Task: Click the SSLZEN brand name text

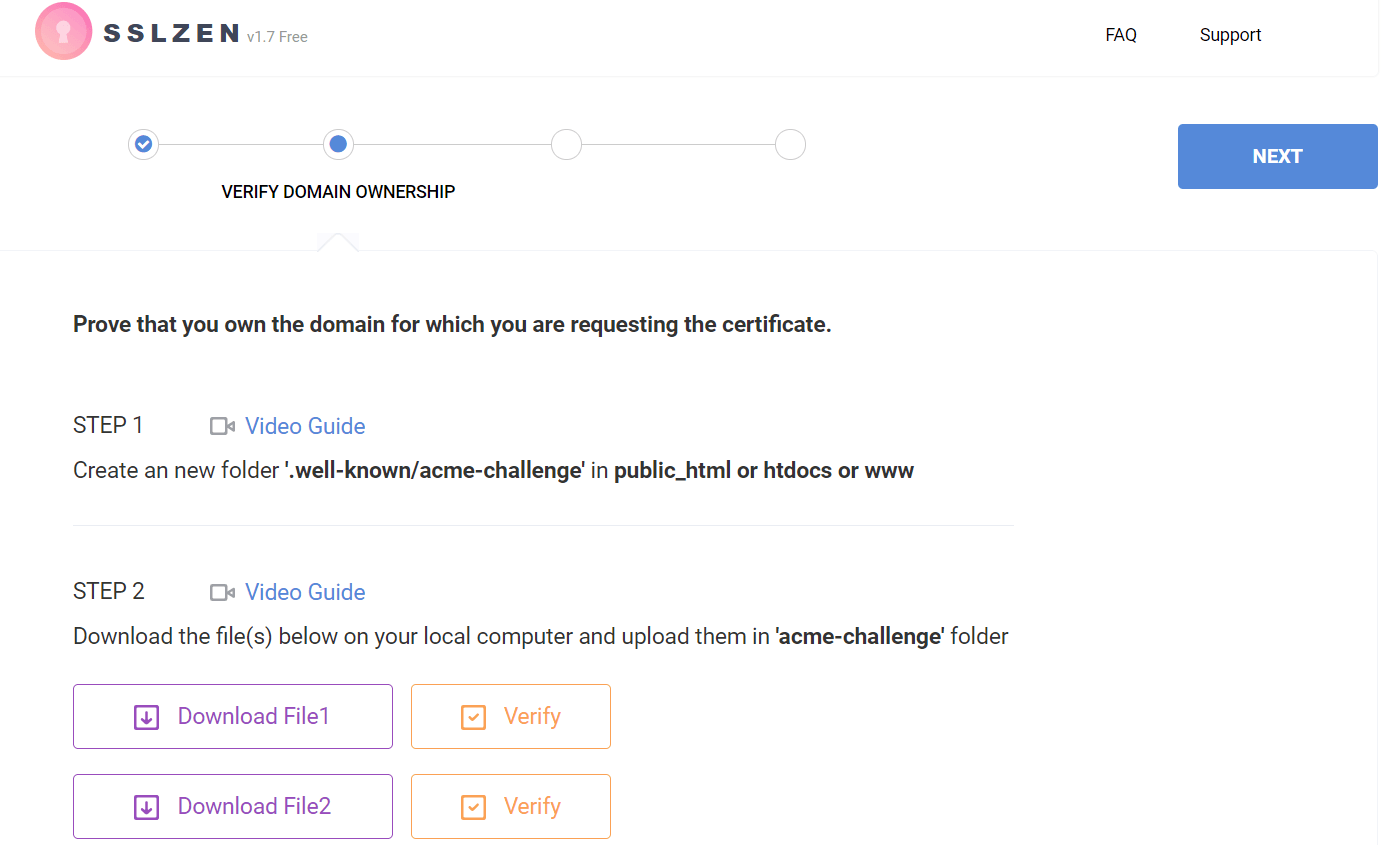Action: tap(172, 33)
